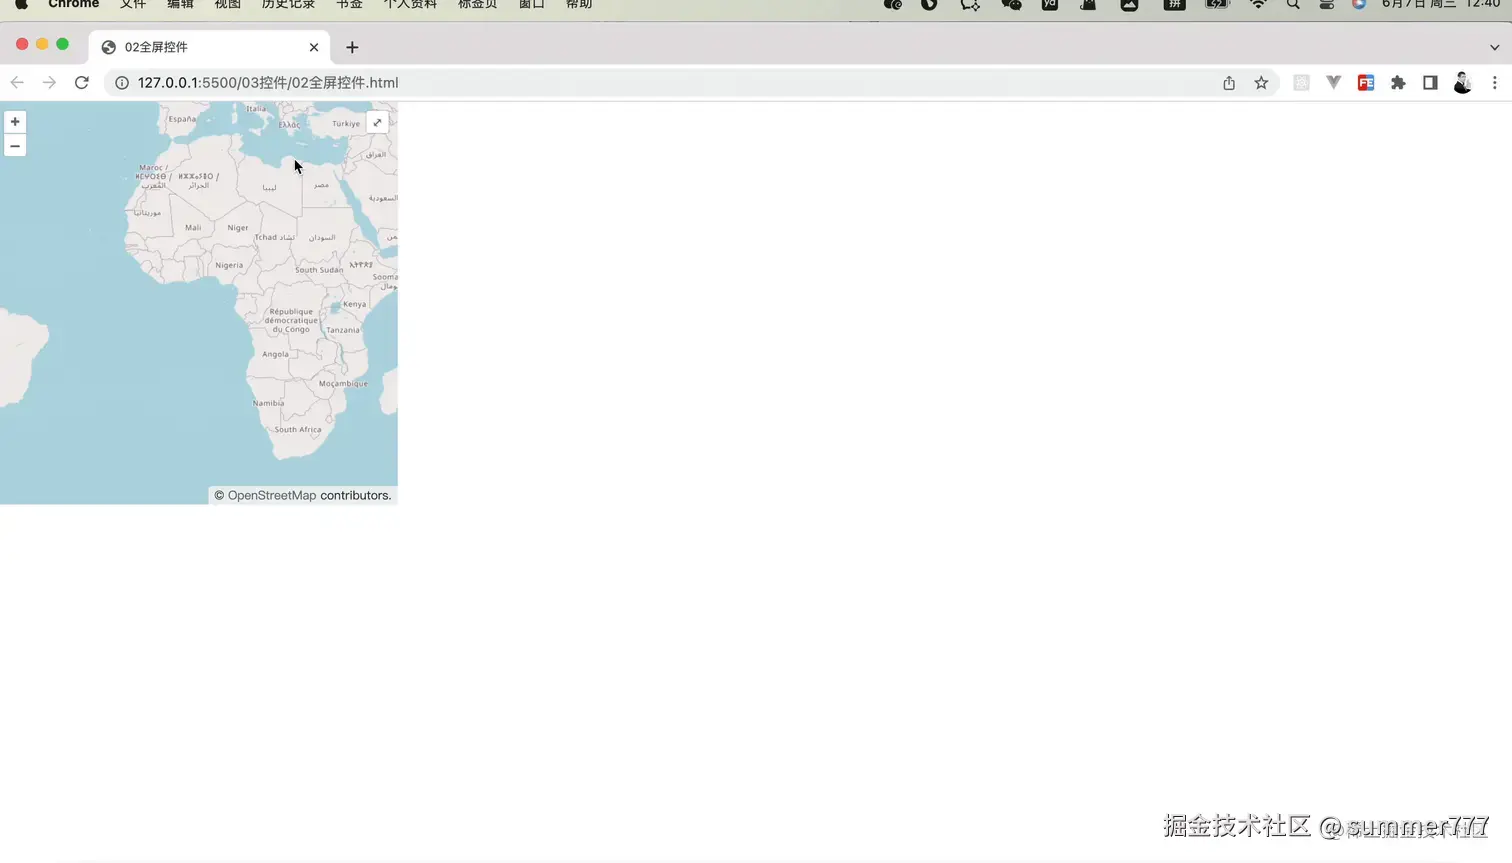Toggle the map full-screen control
Screen dimensions: 1512x863
pyautogui.click(x=377, y=122)
